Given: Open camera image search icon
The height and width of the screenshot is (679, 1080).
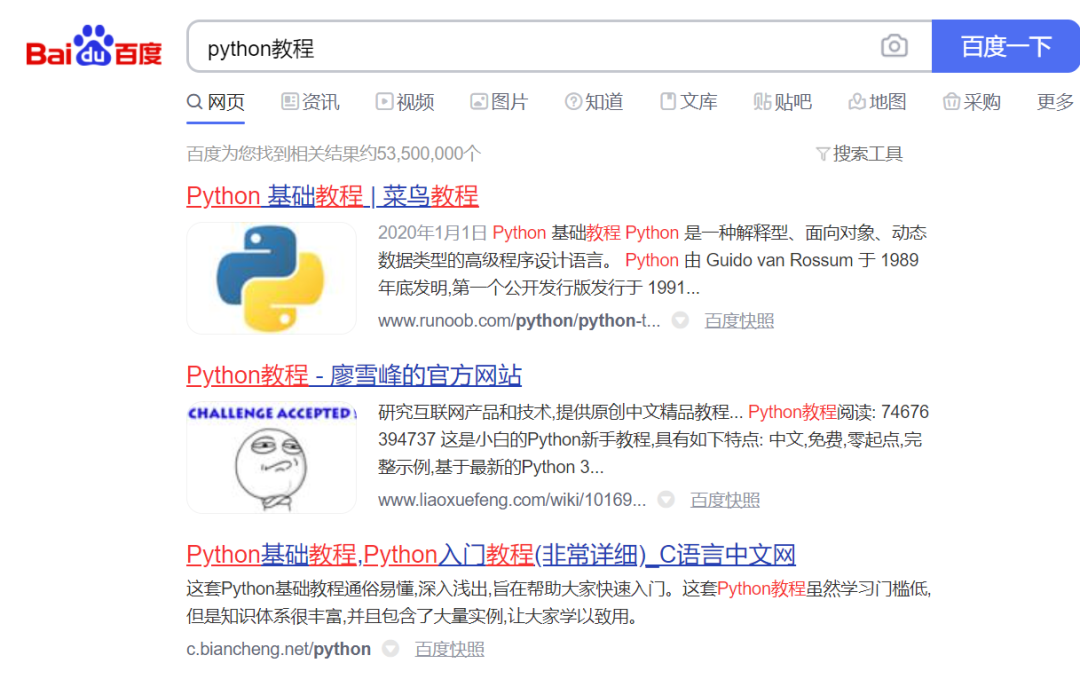Looking at the screenshot, I should (894, 46).
